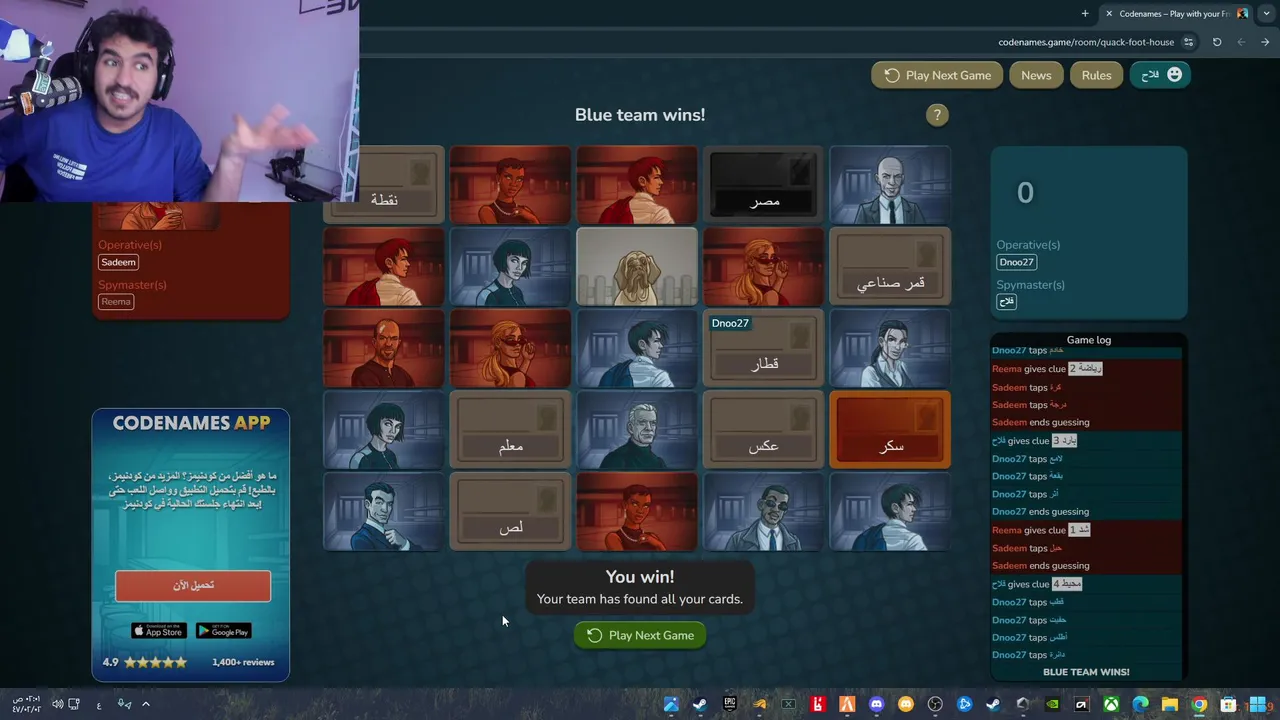Viewport: 1280px width, 720px height.
Task: Open File Explorer from the taskbar
Action: [x=1169, y=704]
